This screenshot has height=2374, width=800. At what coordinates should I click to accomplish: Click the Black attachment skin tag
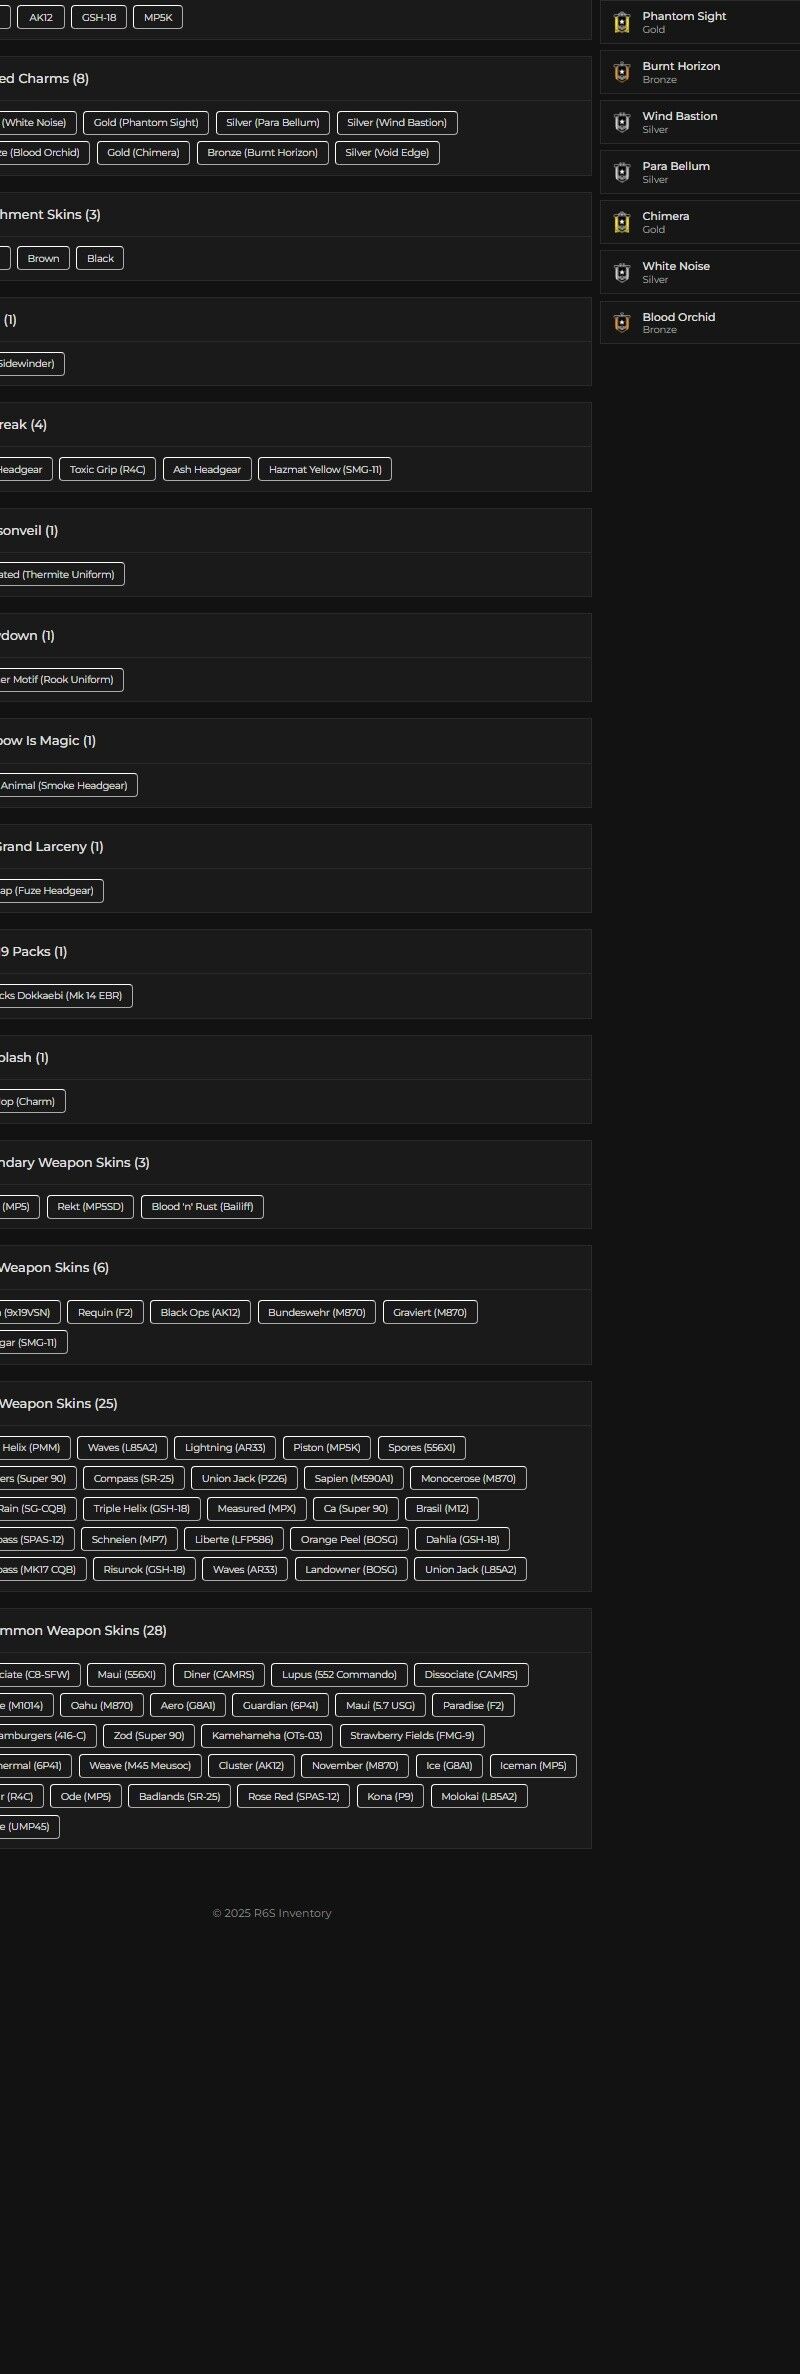click(100, 259)
